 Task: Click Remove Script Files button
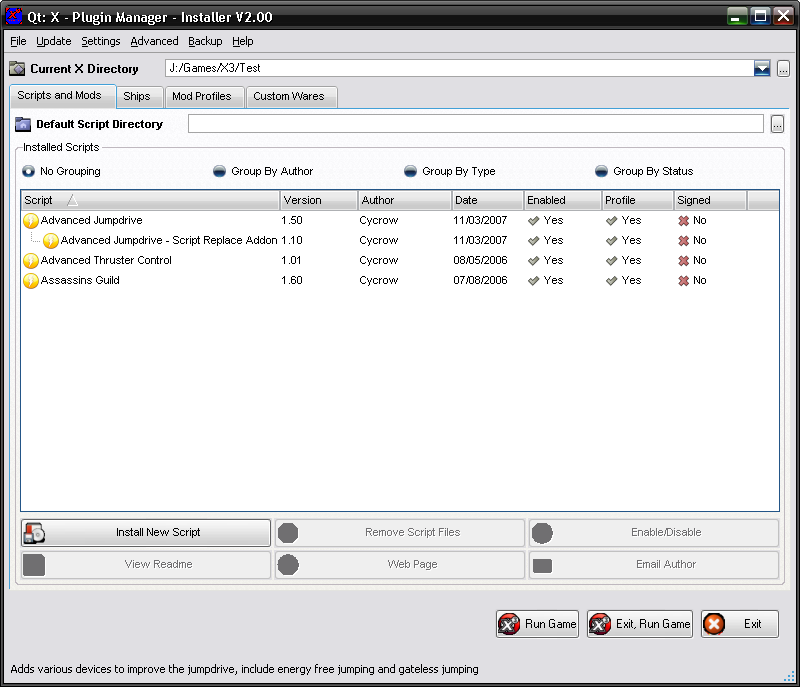[400, 532]
